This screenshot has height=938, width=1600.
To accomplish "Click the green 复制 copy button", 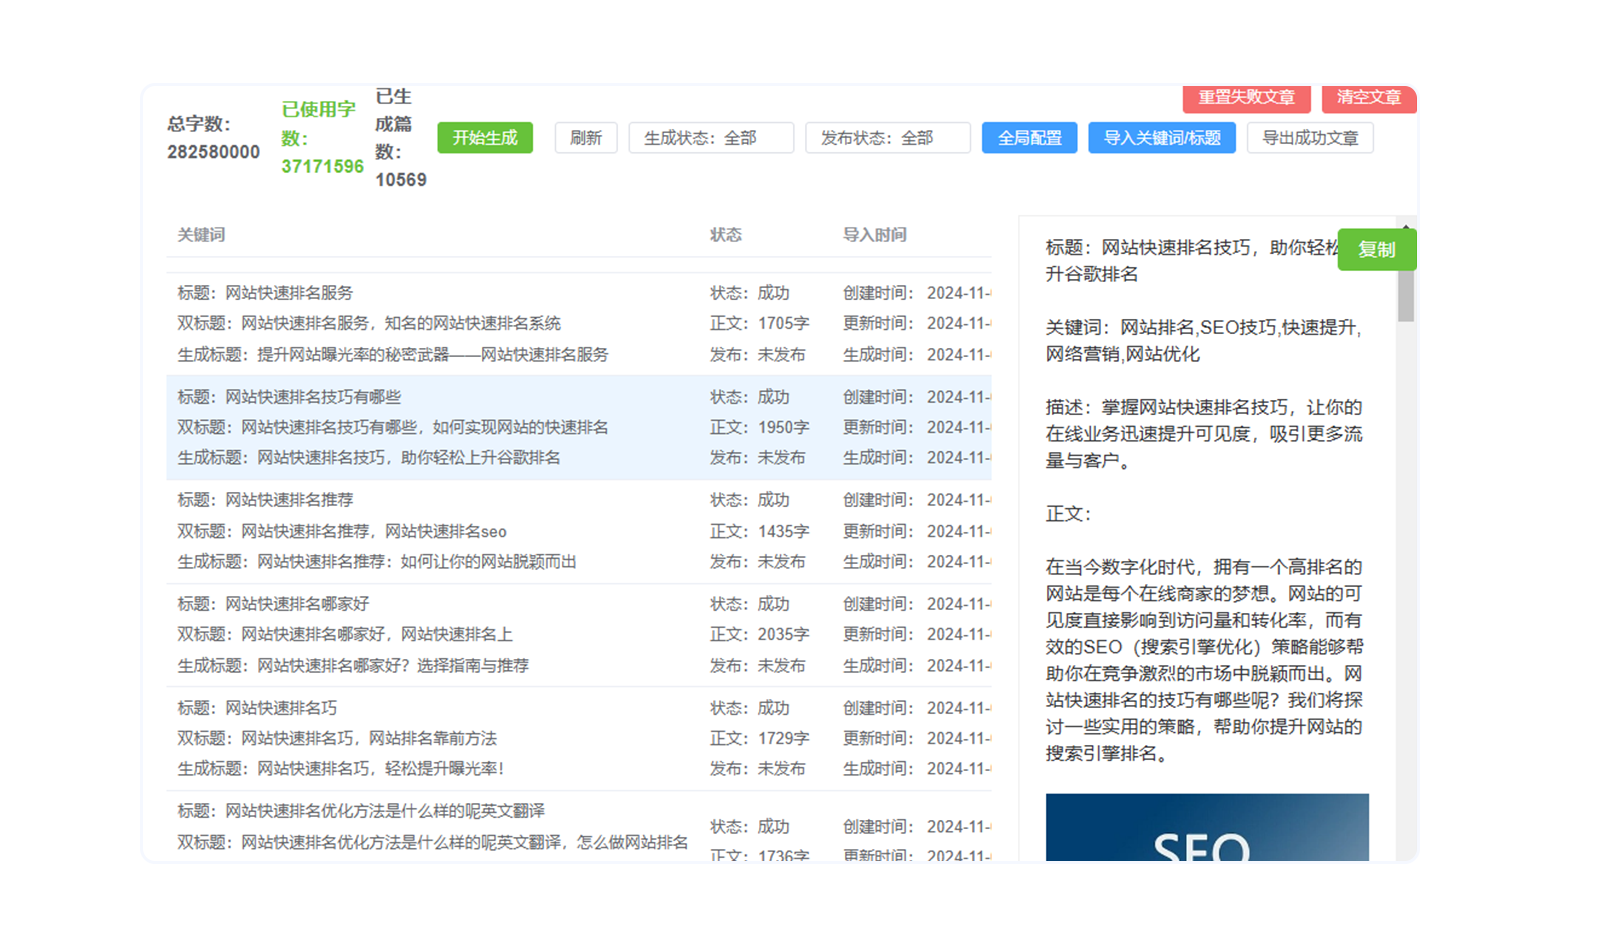I will (x=1376, y=250).
